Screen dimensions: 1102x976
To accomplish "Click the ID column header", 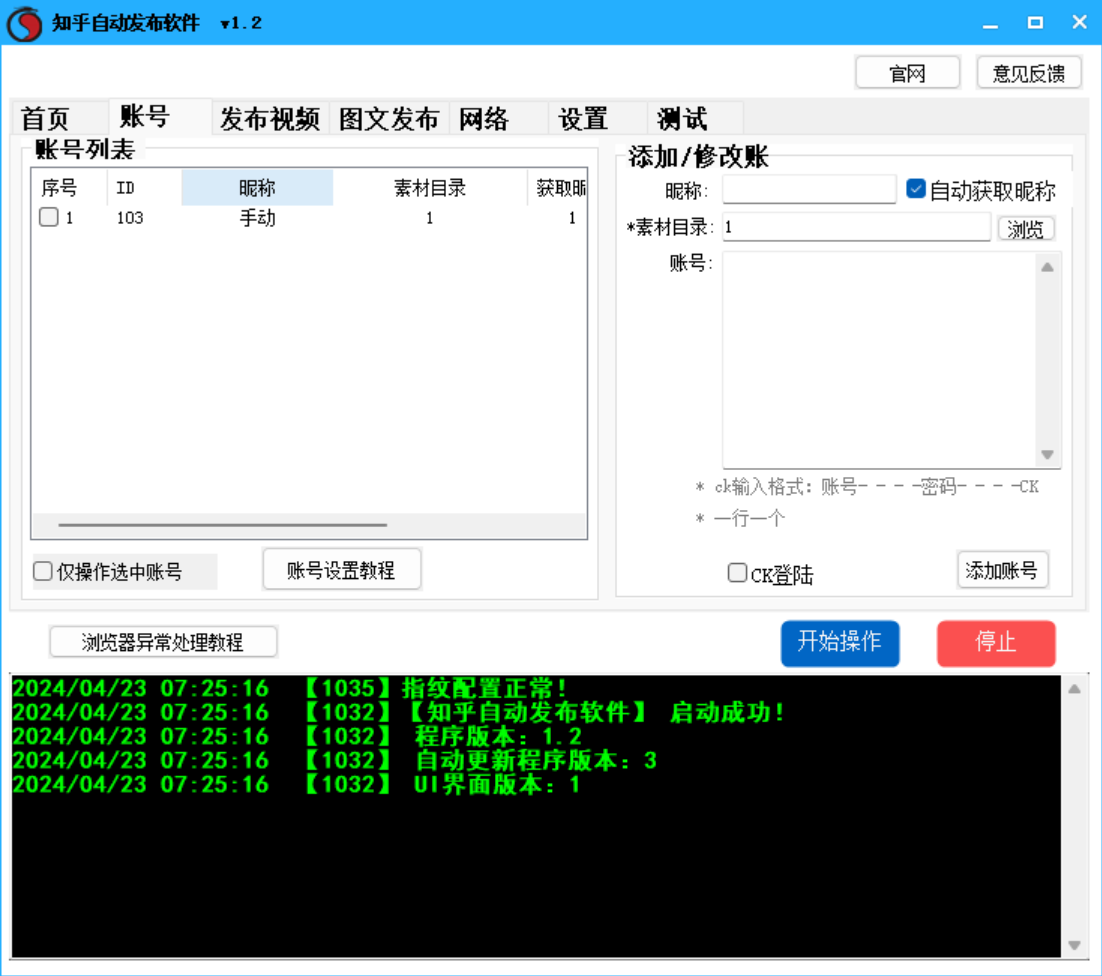I will click(x=144, y=188).
